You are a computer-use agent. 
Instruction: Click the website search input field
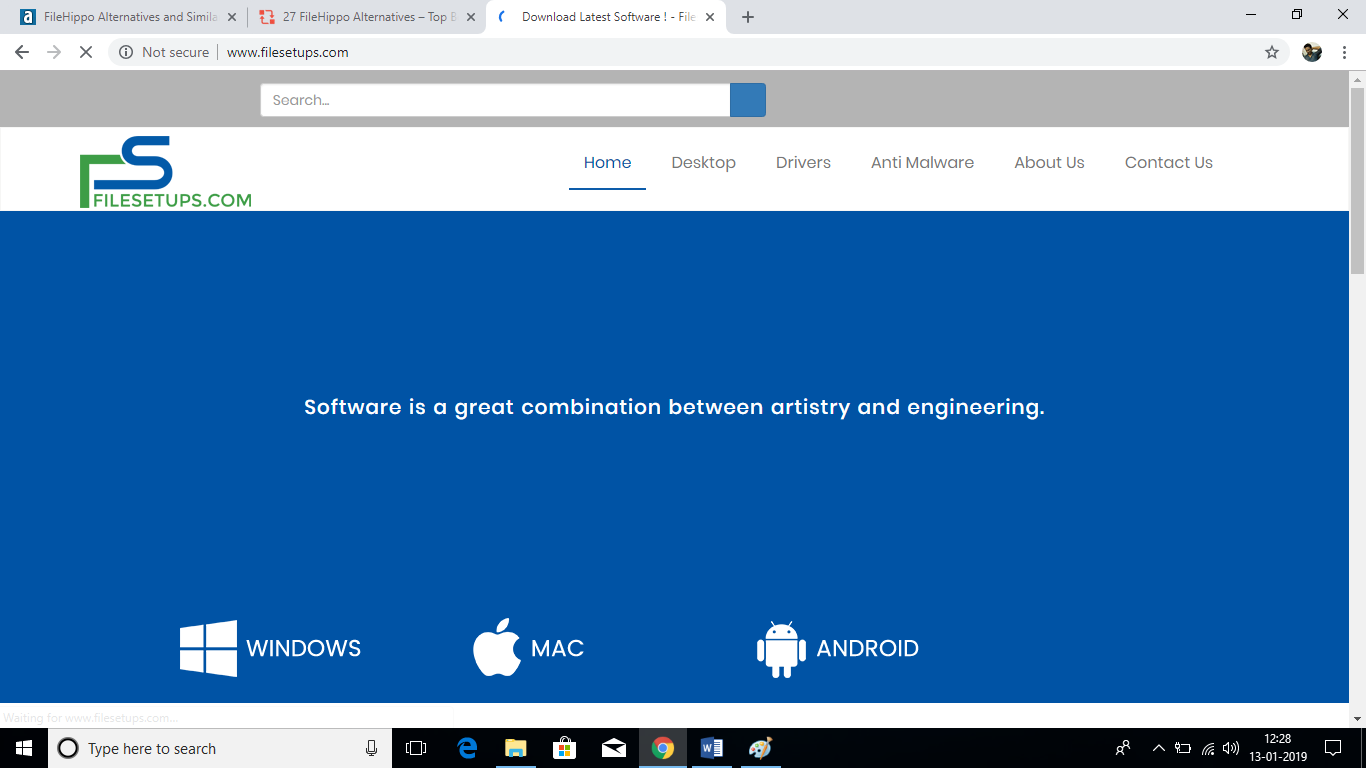click(495, 100)
